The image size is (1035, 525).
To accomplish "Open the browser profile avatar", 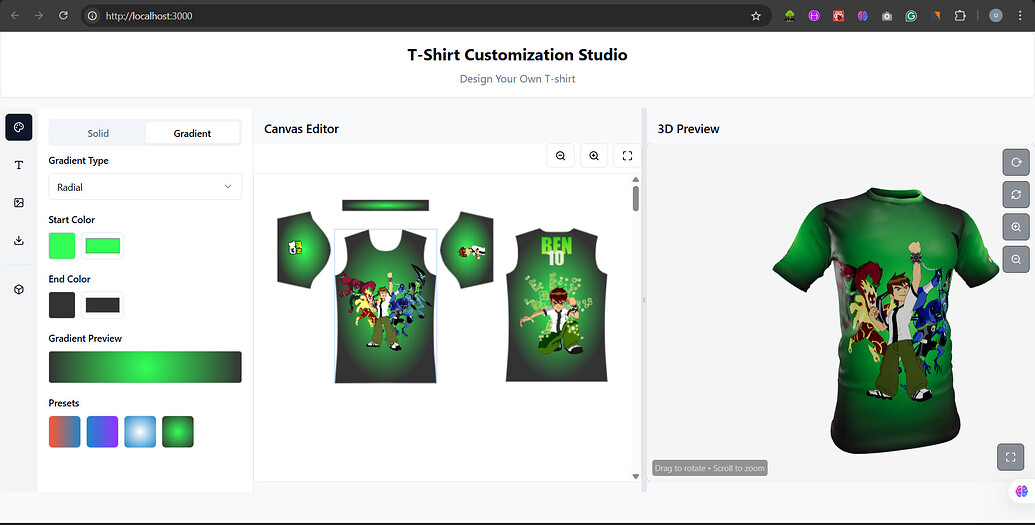I will tap(995, 16).
